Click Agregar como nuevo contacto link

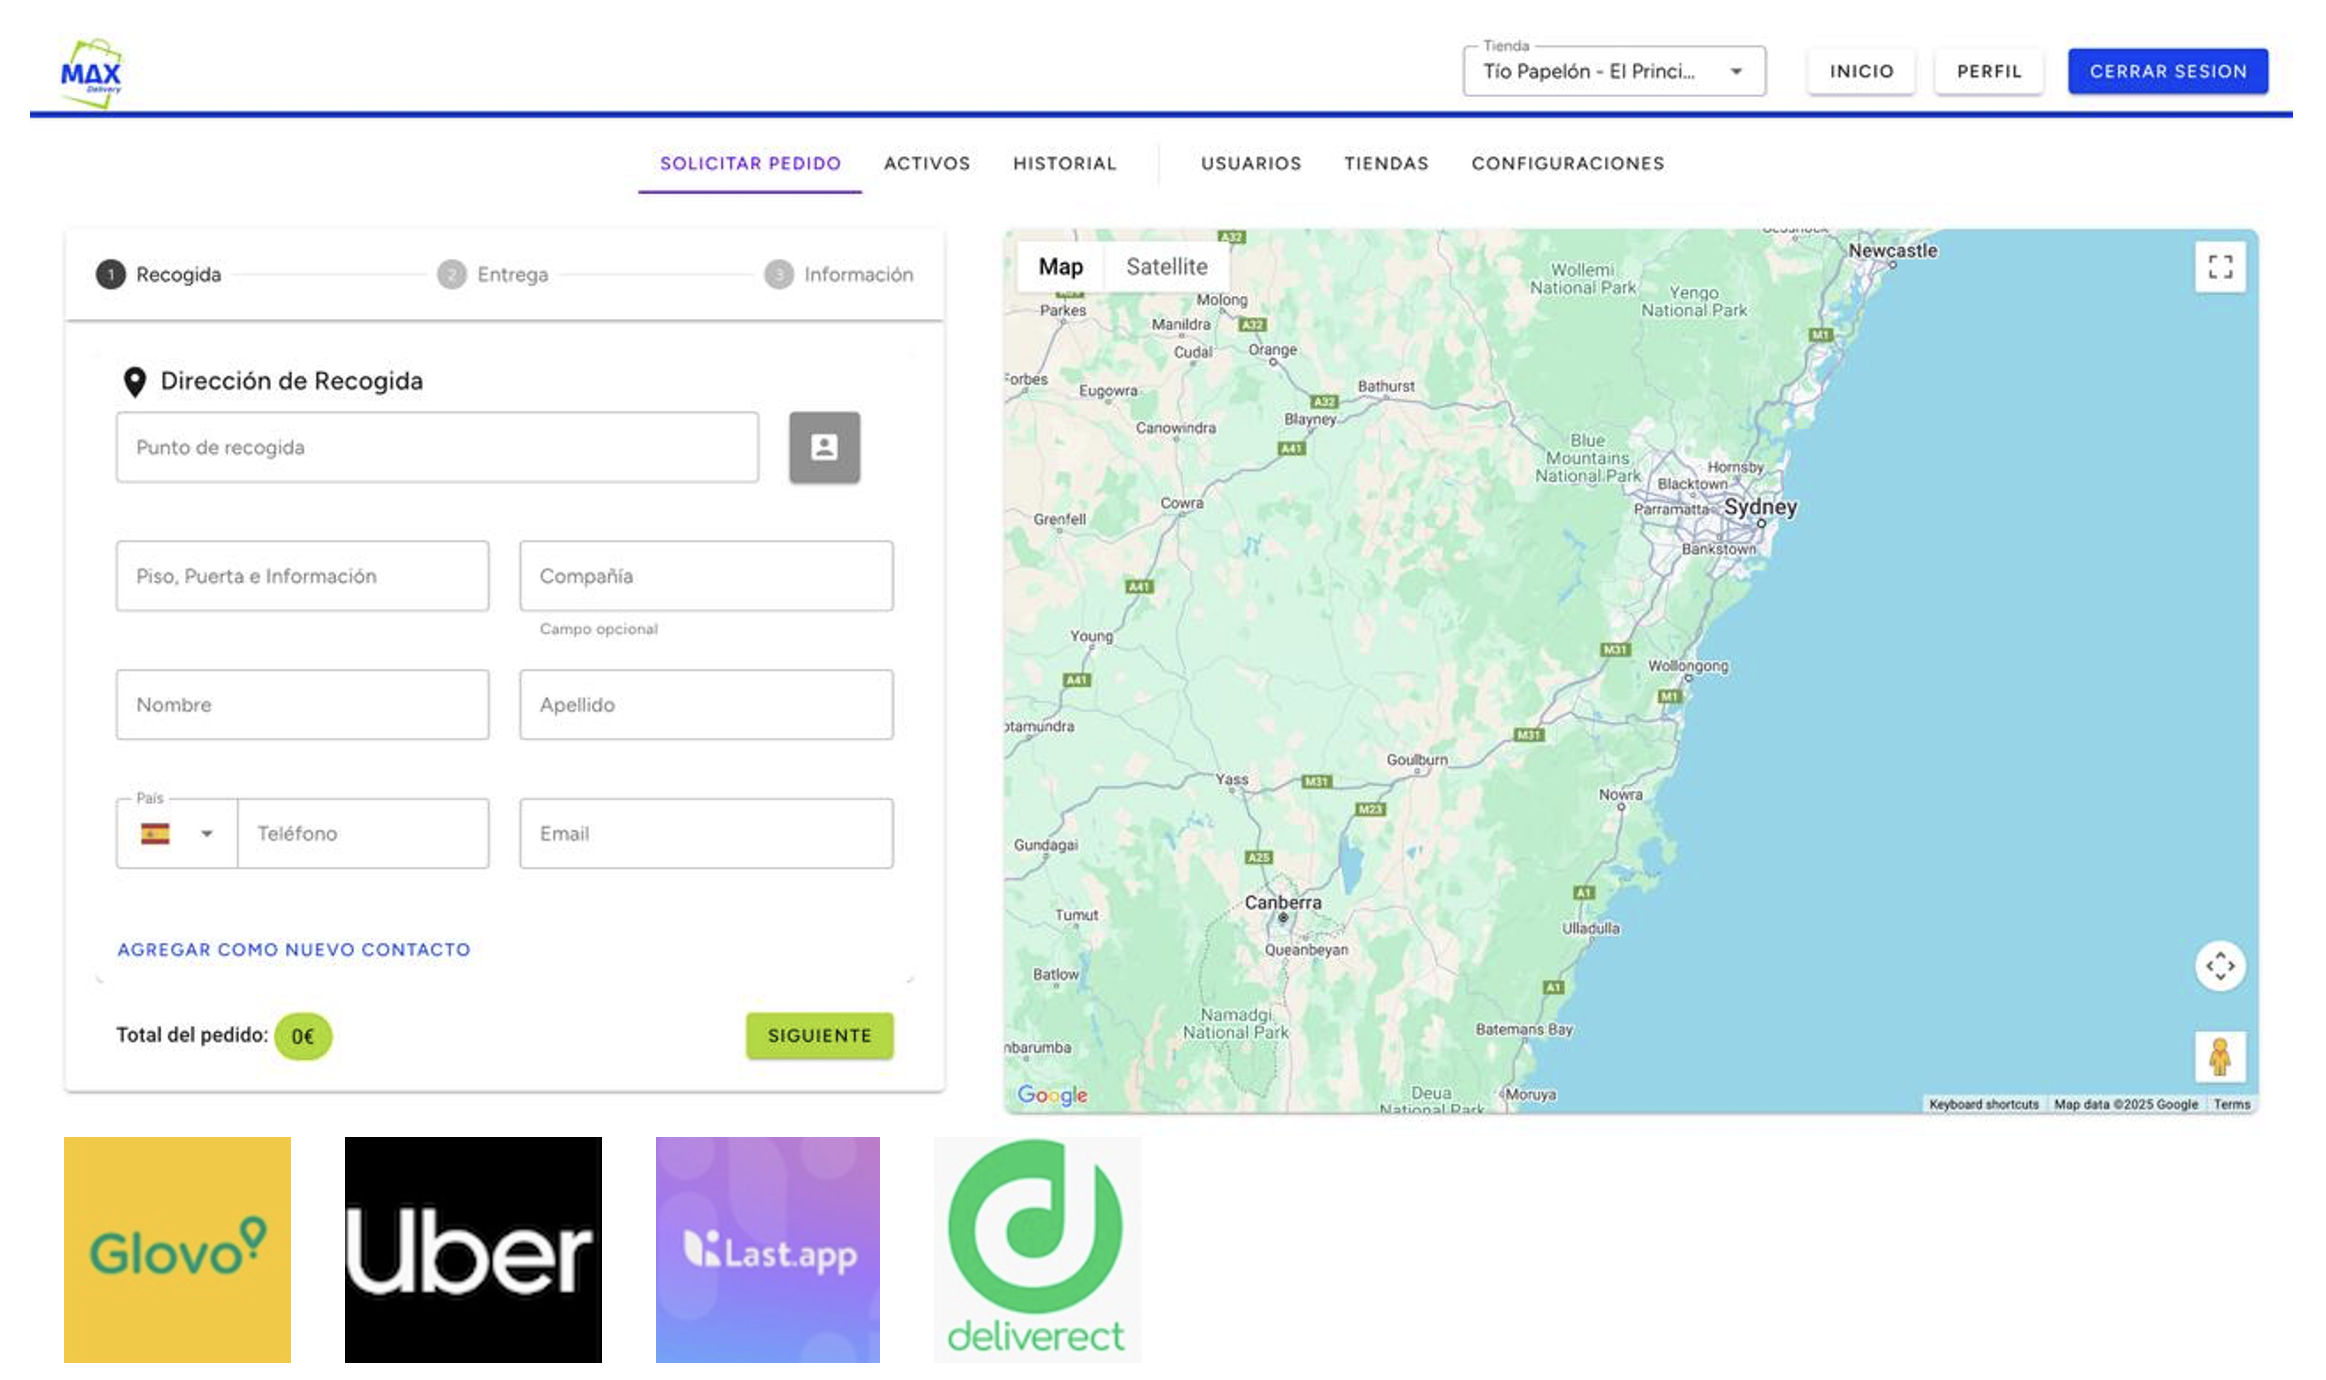pyautogui.click(x=293, y=949)
